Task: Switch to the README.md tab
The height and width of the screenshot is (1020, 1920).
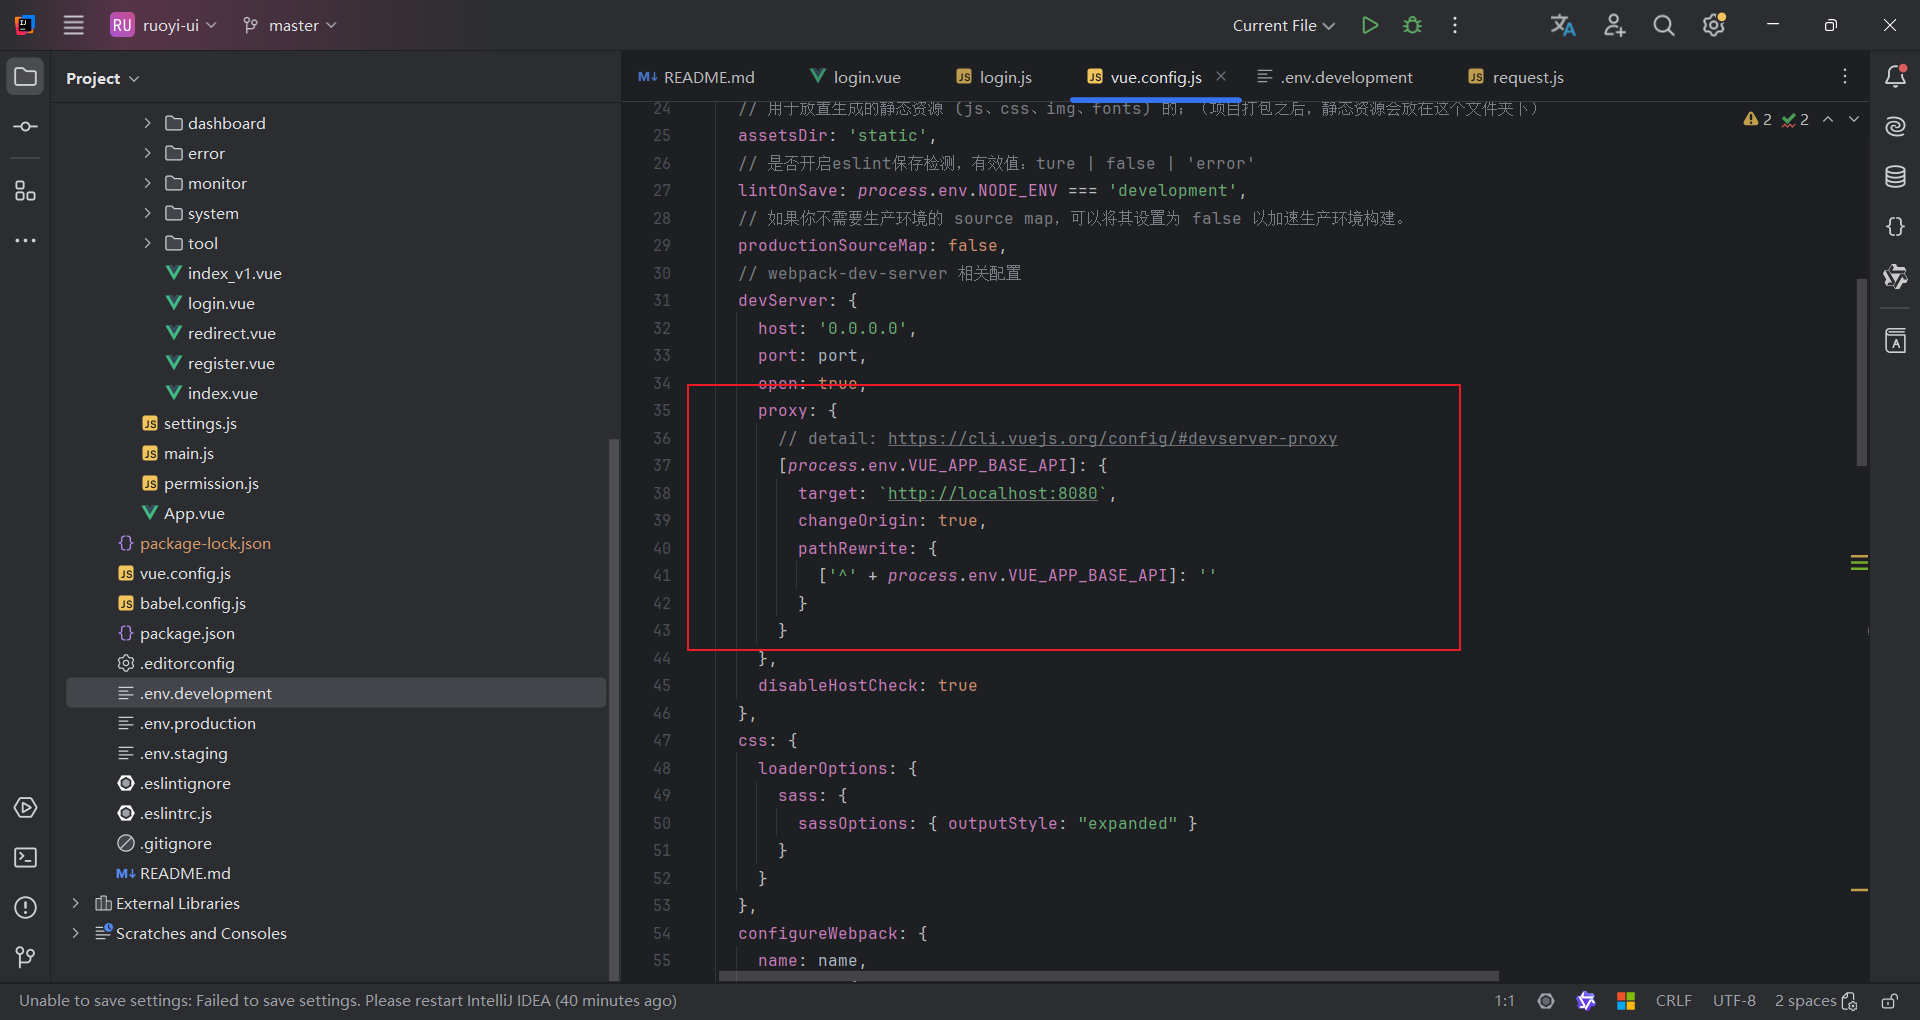Action: 696,77
